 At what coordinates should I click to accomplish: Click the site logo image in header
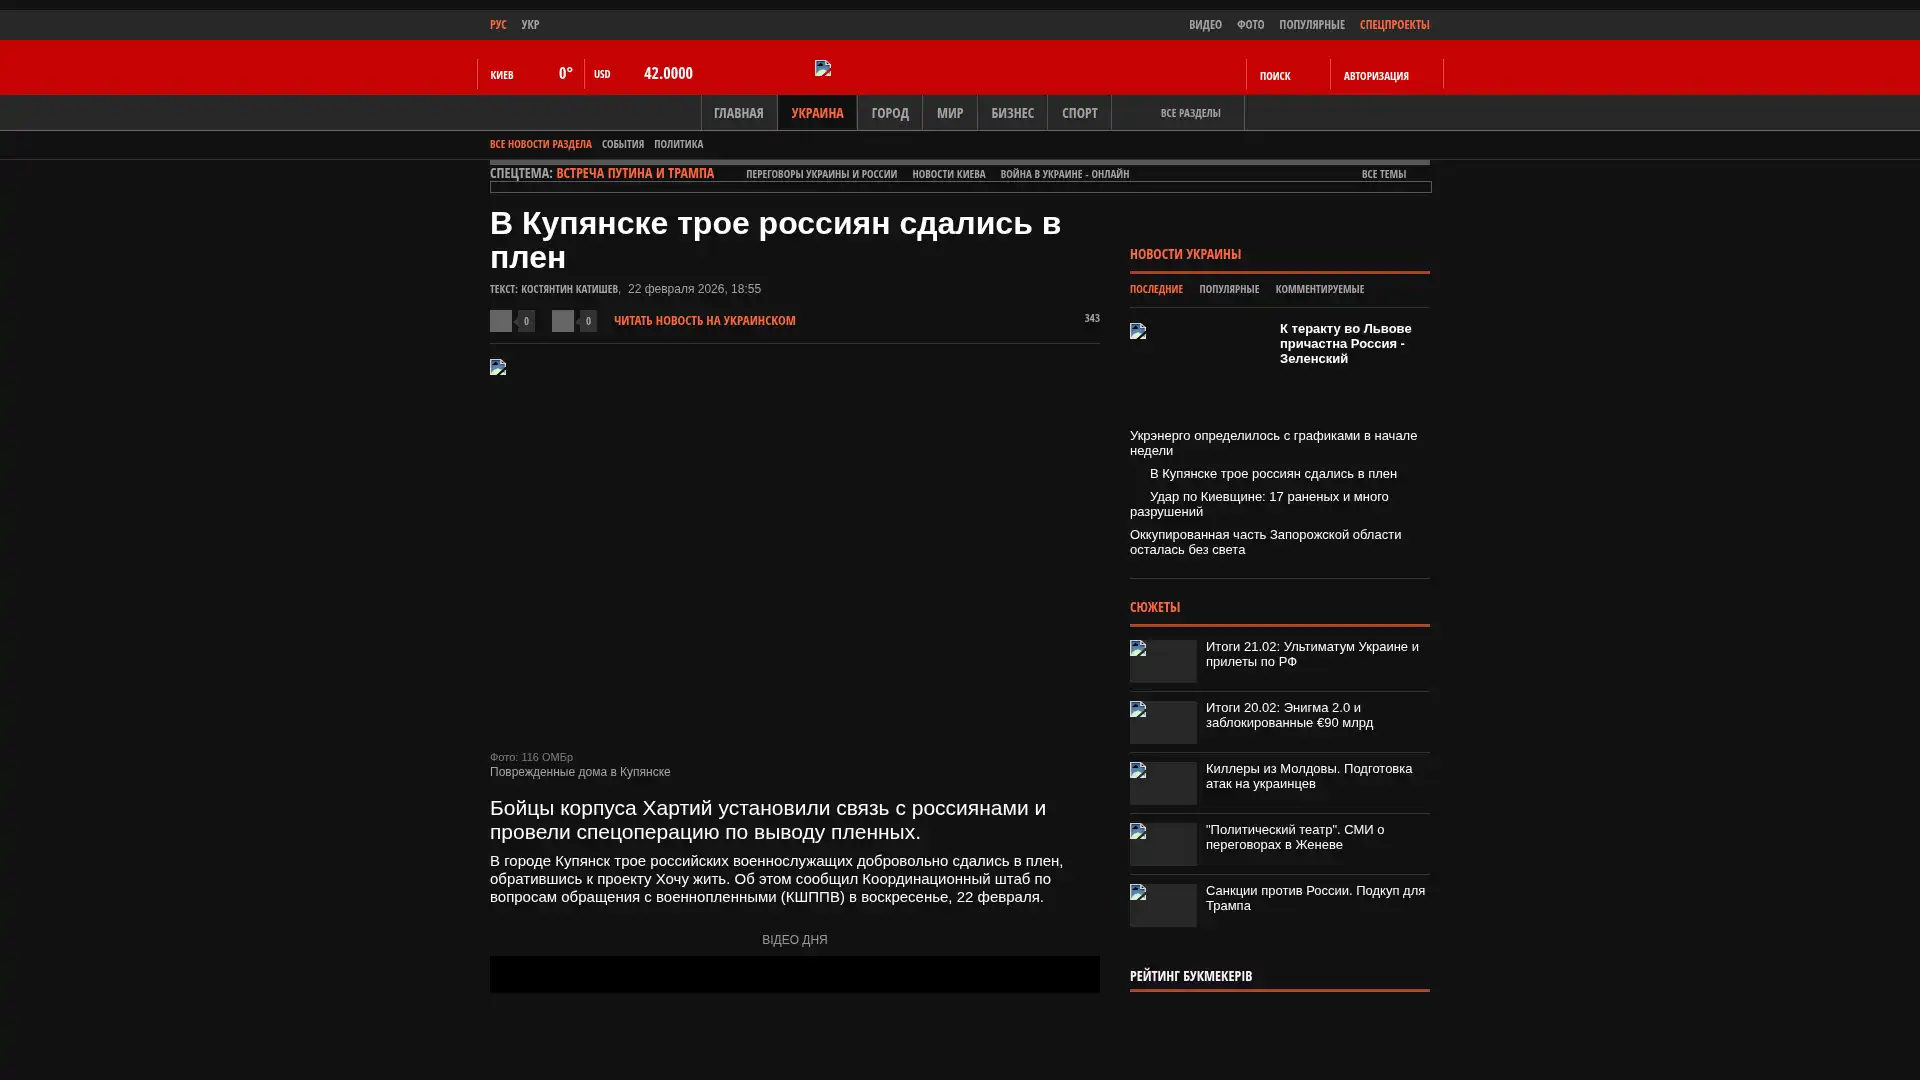point(823,68)
